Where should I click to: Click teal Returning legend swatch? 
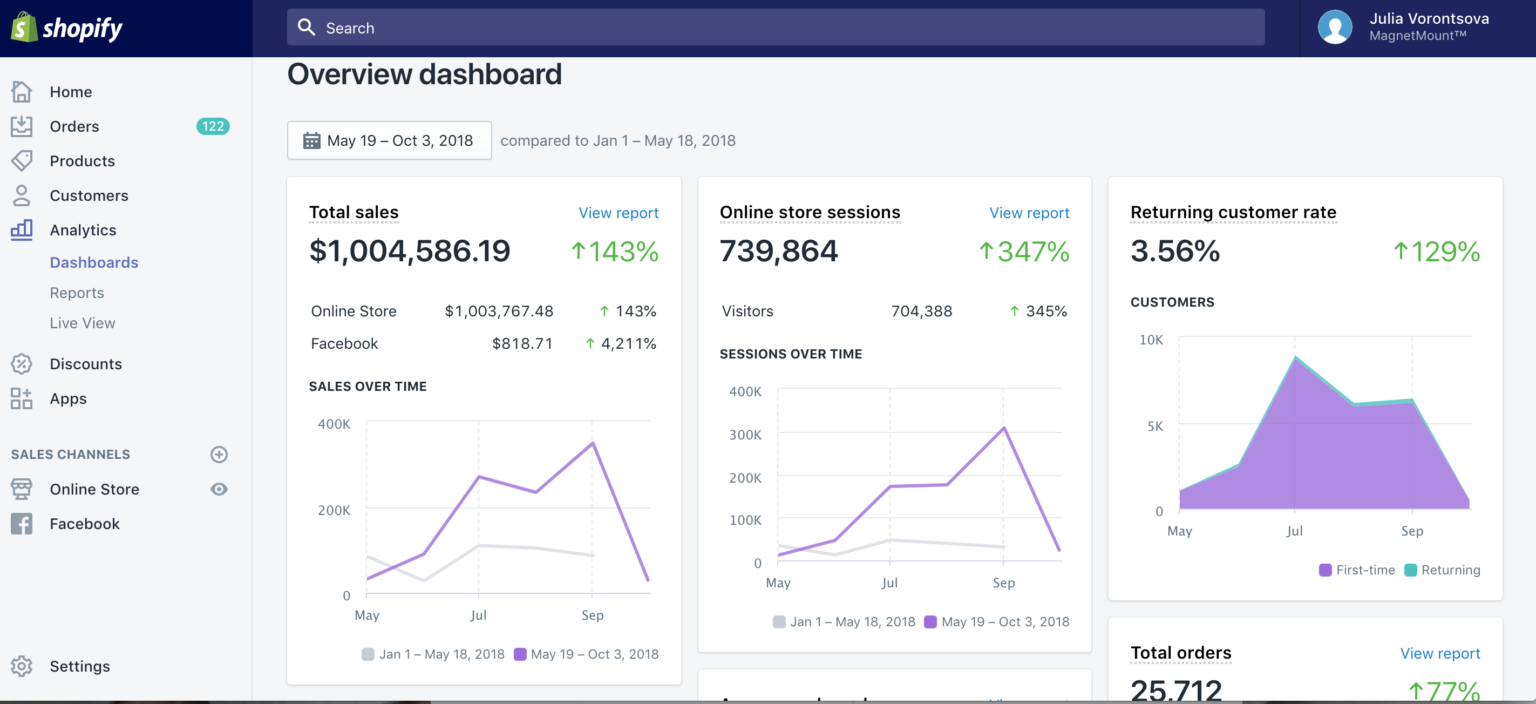(1411, 570)
